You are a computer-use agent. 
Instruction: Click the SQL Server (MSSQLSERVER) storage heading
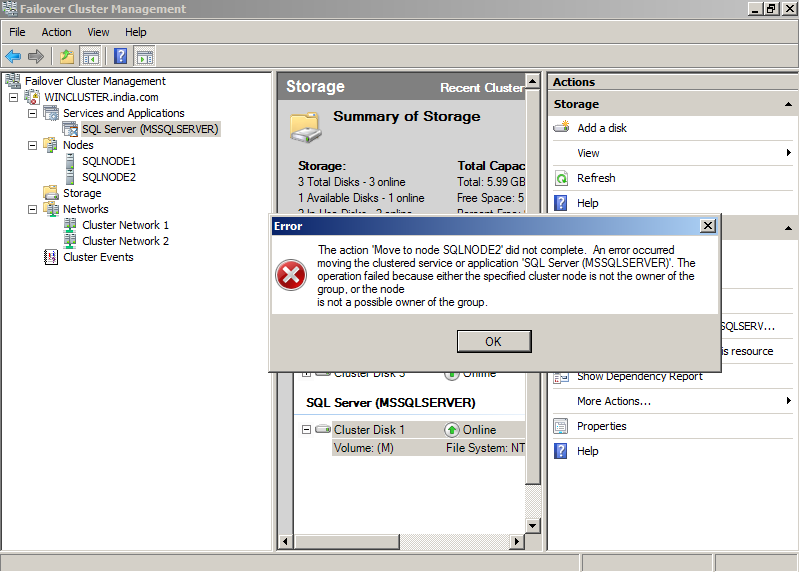pos(391,403)
